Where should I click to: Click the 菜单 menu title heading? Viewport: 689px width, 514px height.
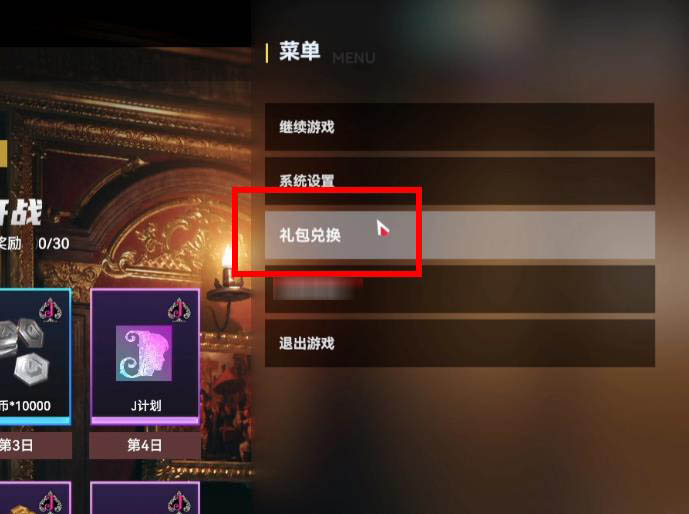point(300,51)
